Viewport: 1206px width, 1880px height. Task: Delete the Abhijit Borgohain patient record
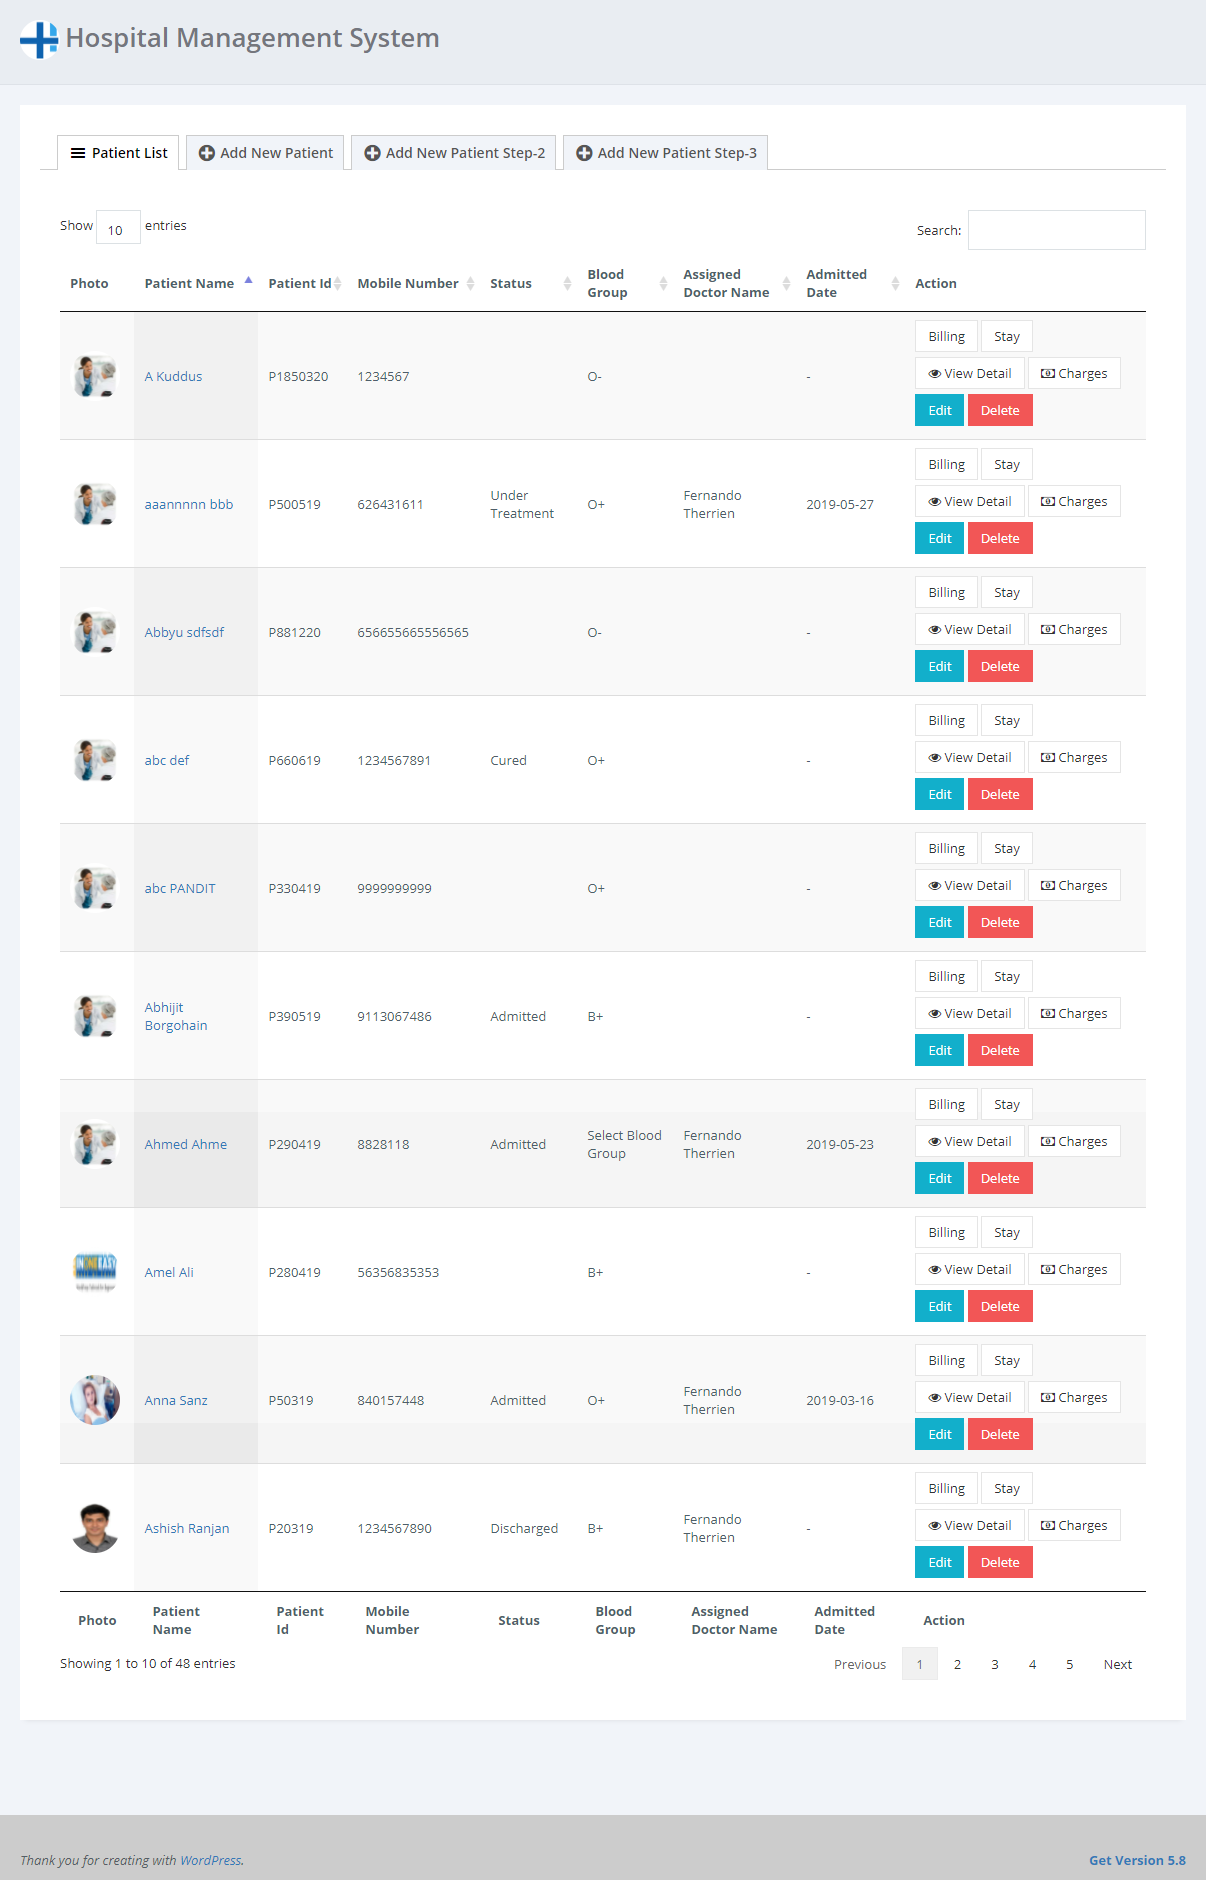[1000, 1050]
